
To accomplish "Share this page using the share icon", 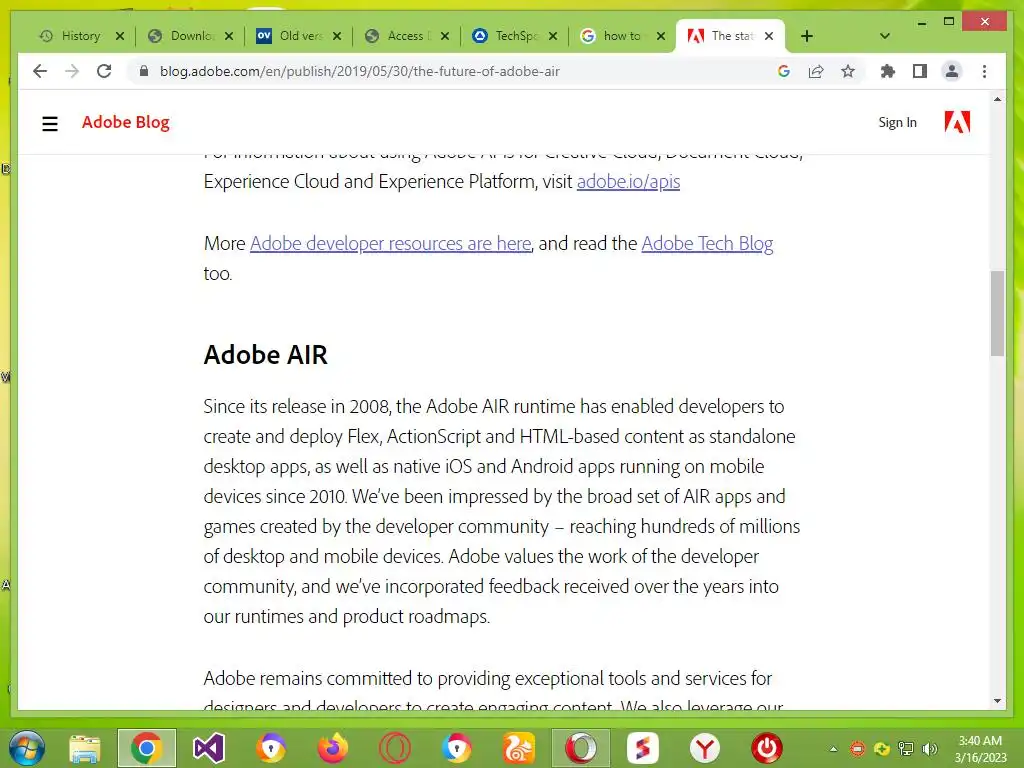I will click(816, 71).
